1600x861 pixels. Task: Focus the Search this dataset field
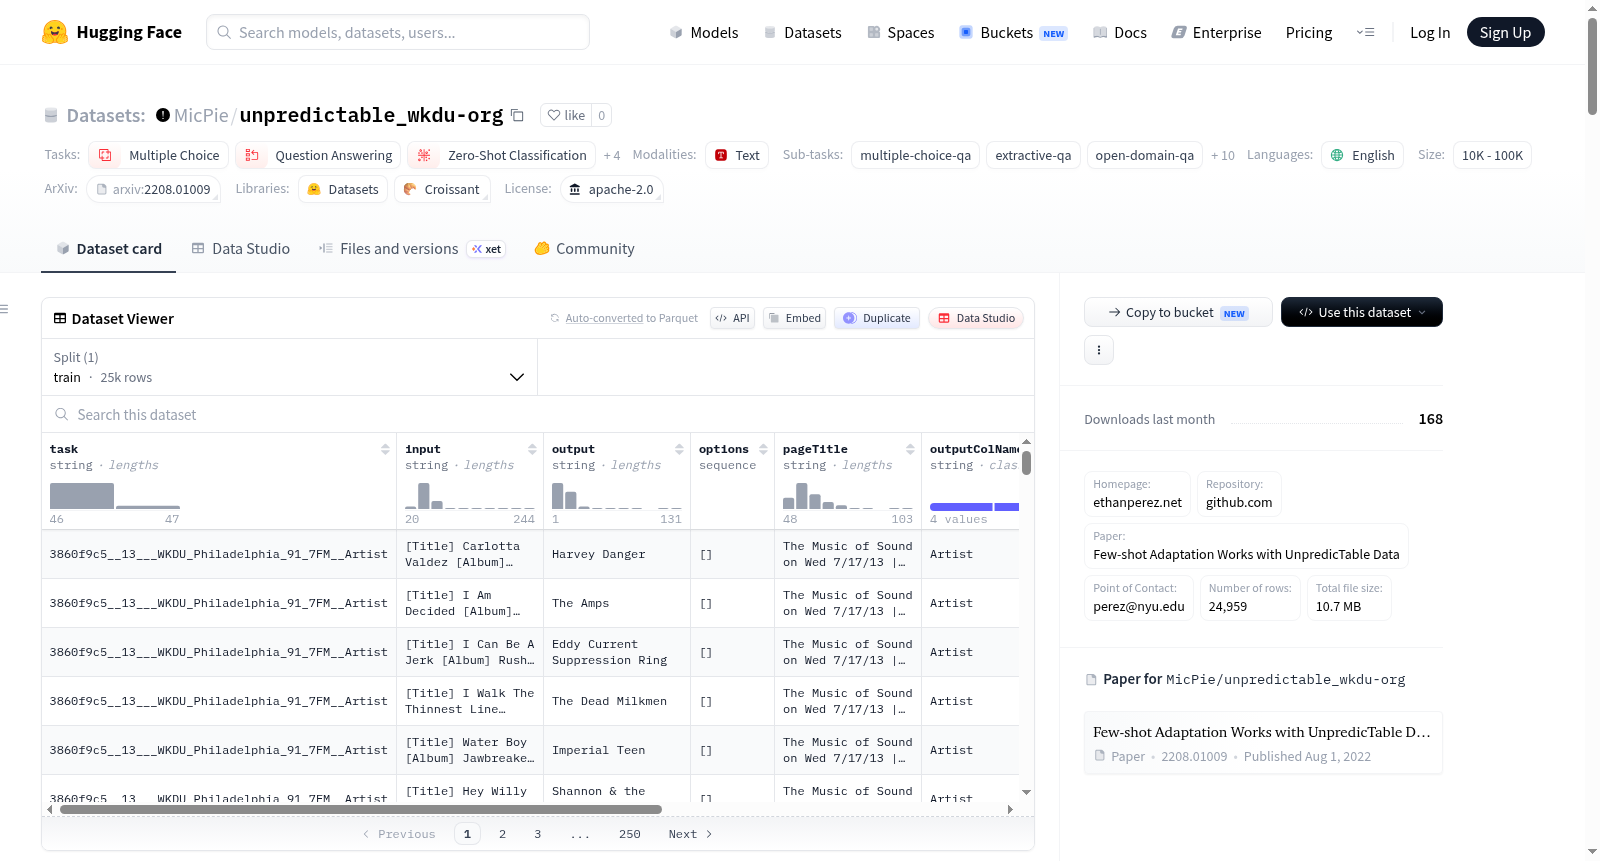coord(538,414)
